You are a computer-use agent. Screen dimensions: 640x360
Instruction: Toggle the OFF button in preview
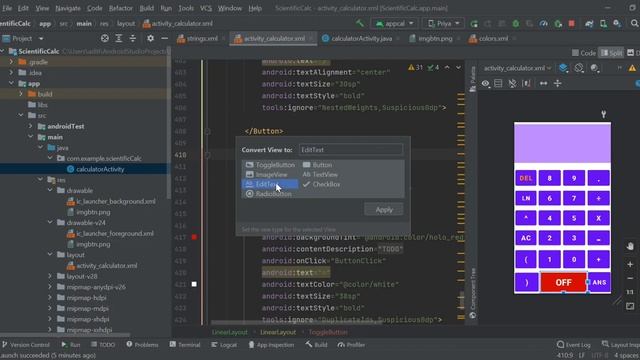pyautogui.click(x=563, y=282)
